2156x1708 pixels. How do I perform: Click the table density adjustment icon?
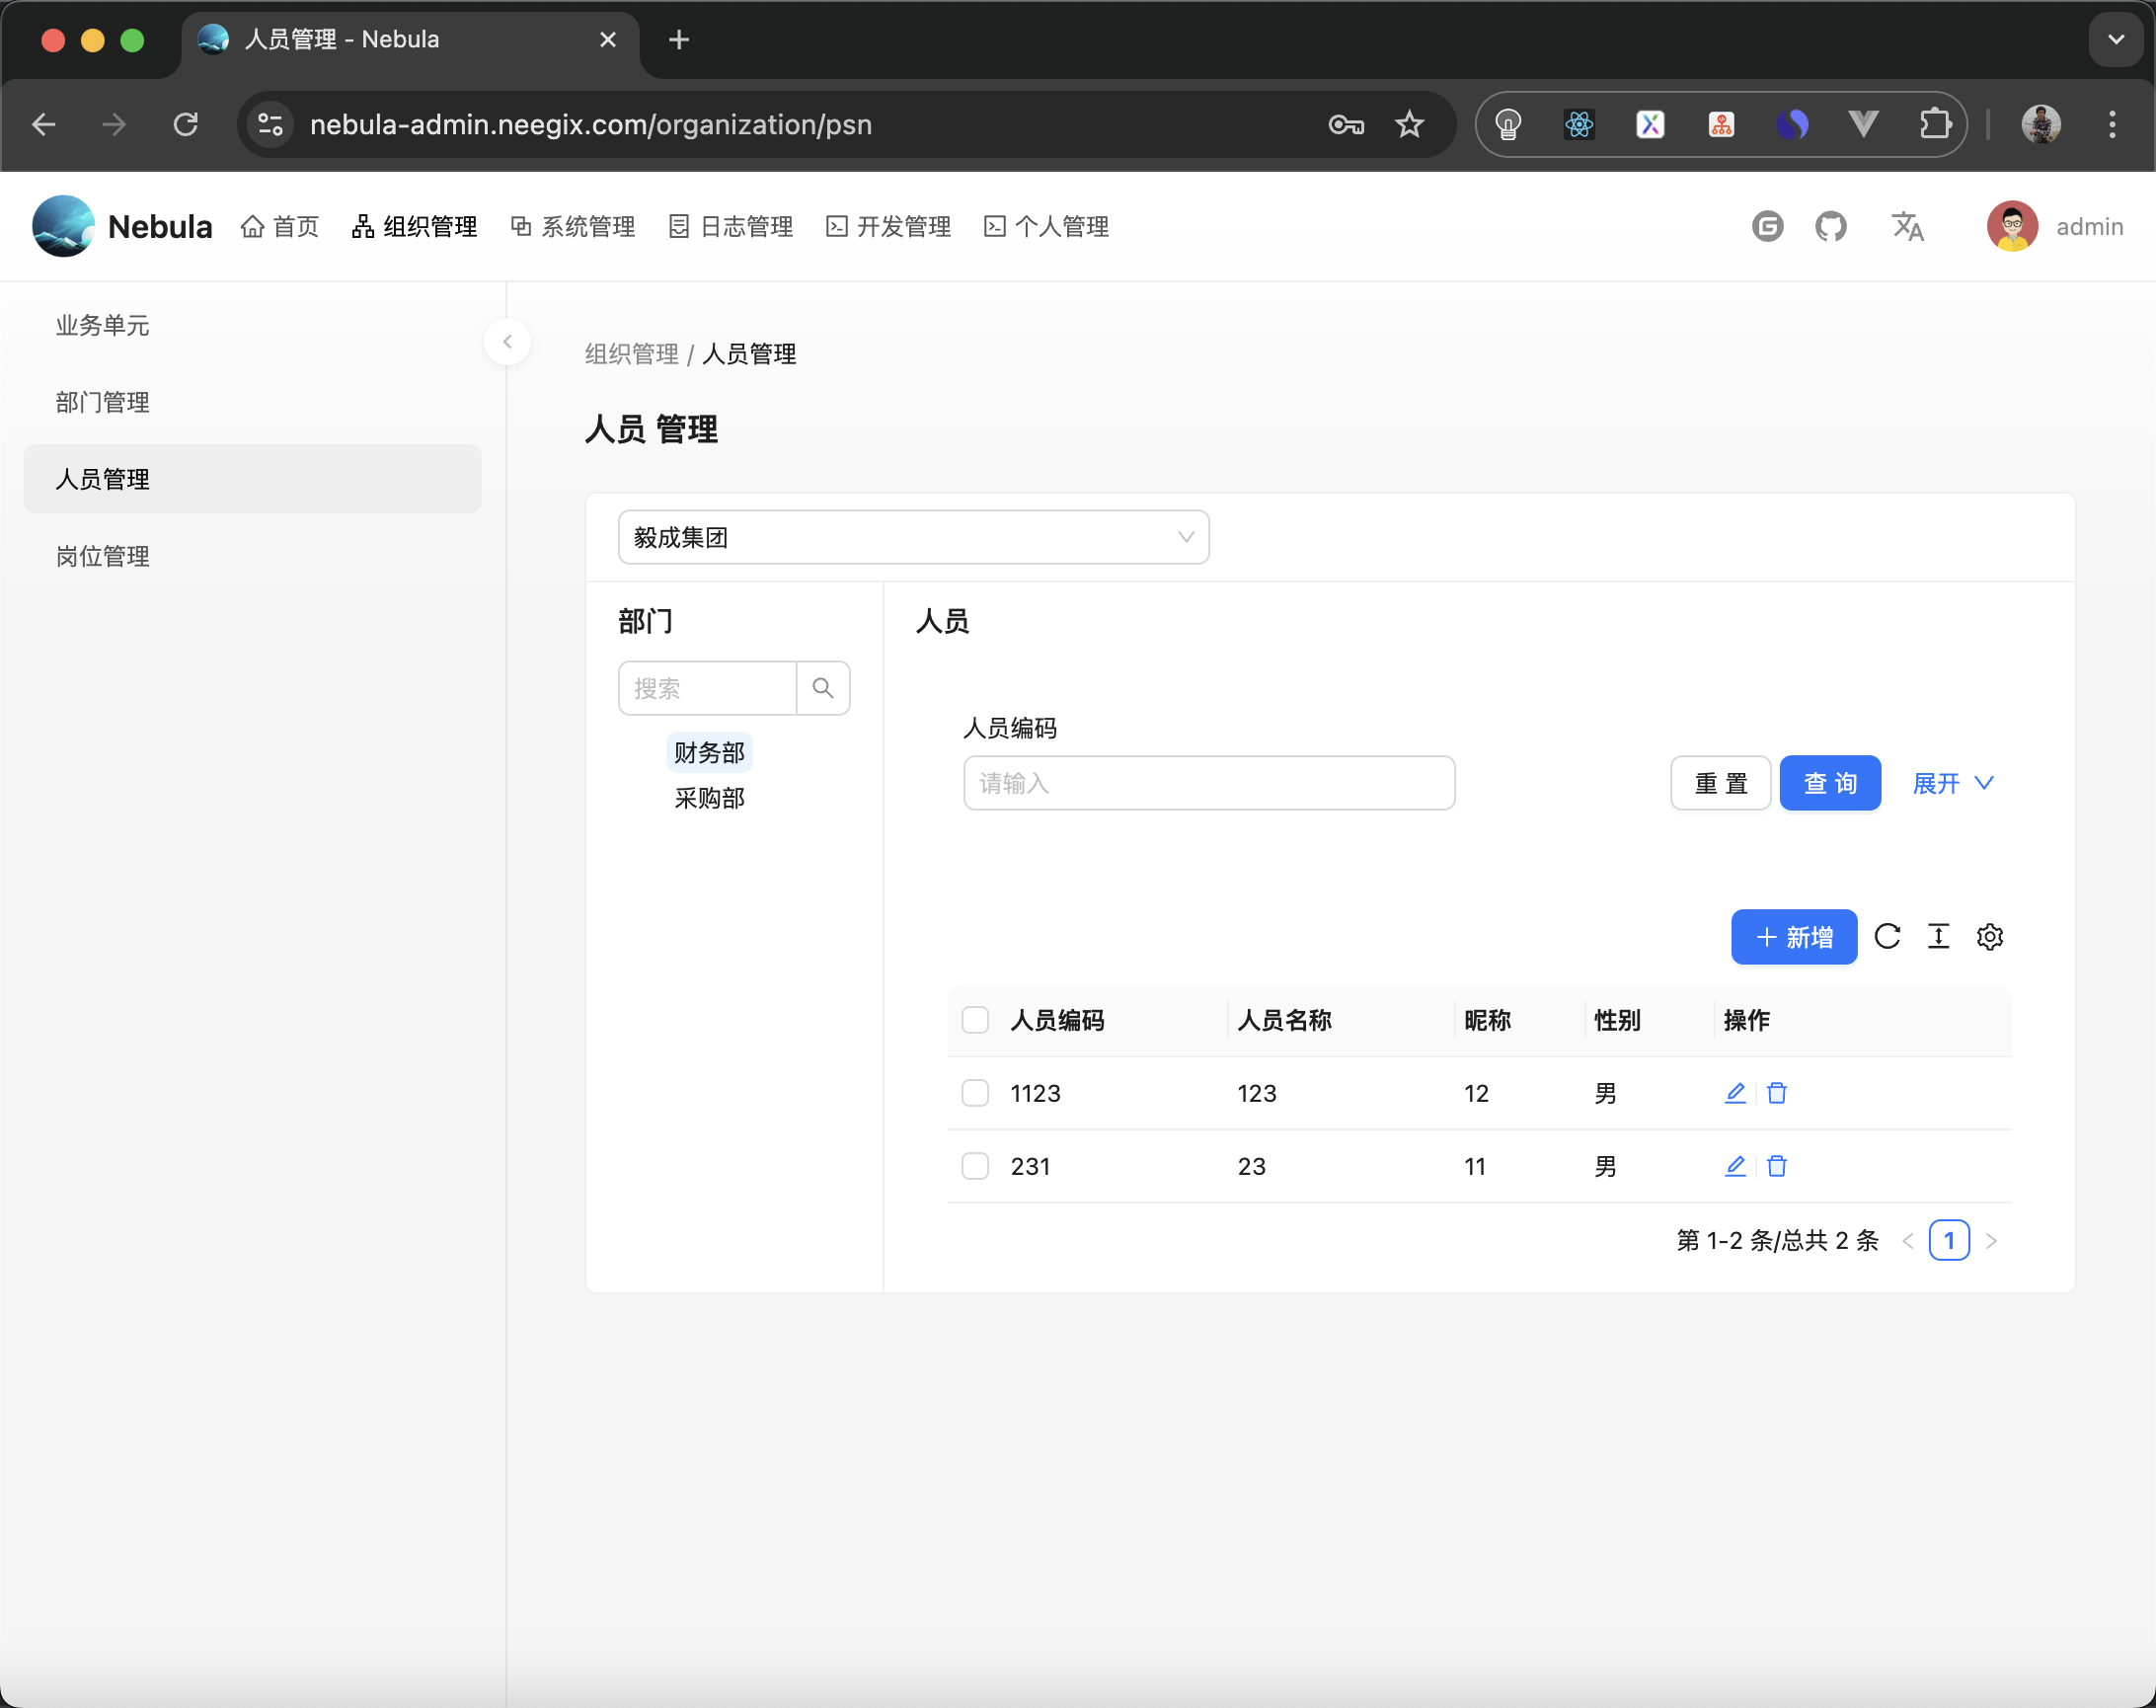1939,937
